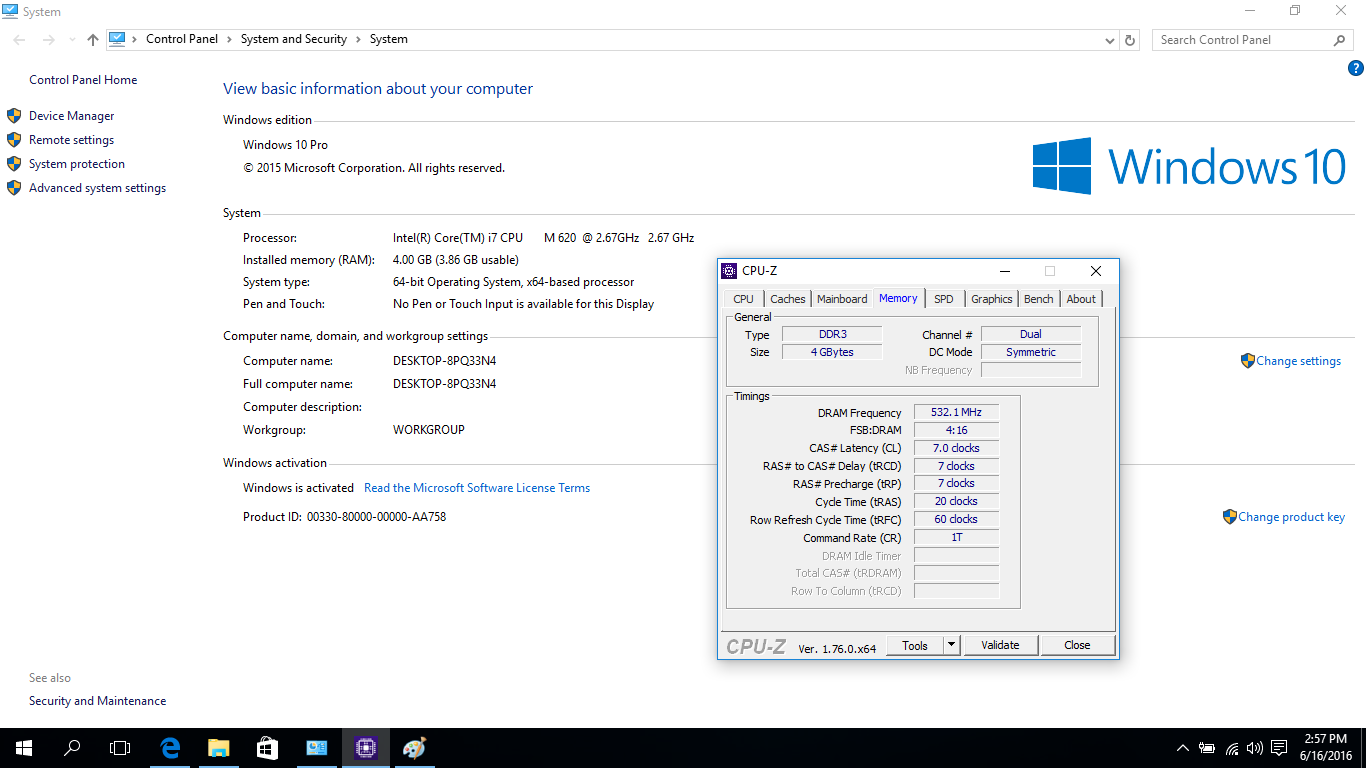The image size is (1366, 768).
Task: Click the DRAM Frequency value 532.1 MHz
Action: 956,413
